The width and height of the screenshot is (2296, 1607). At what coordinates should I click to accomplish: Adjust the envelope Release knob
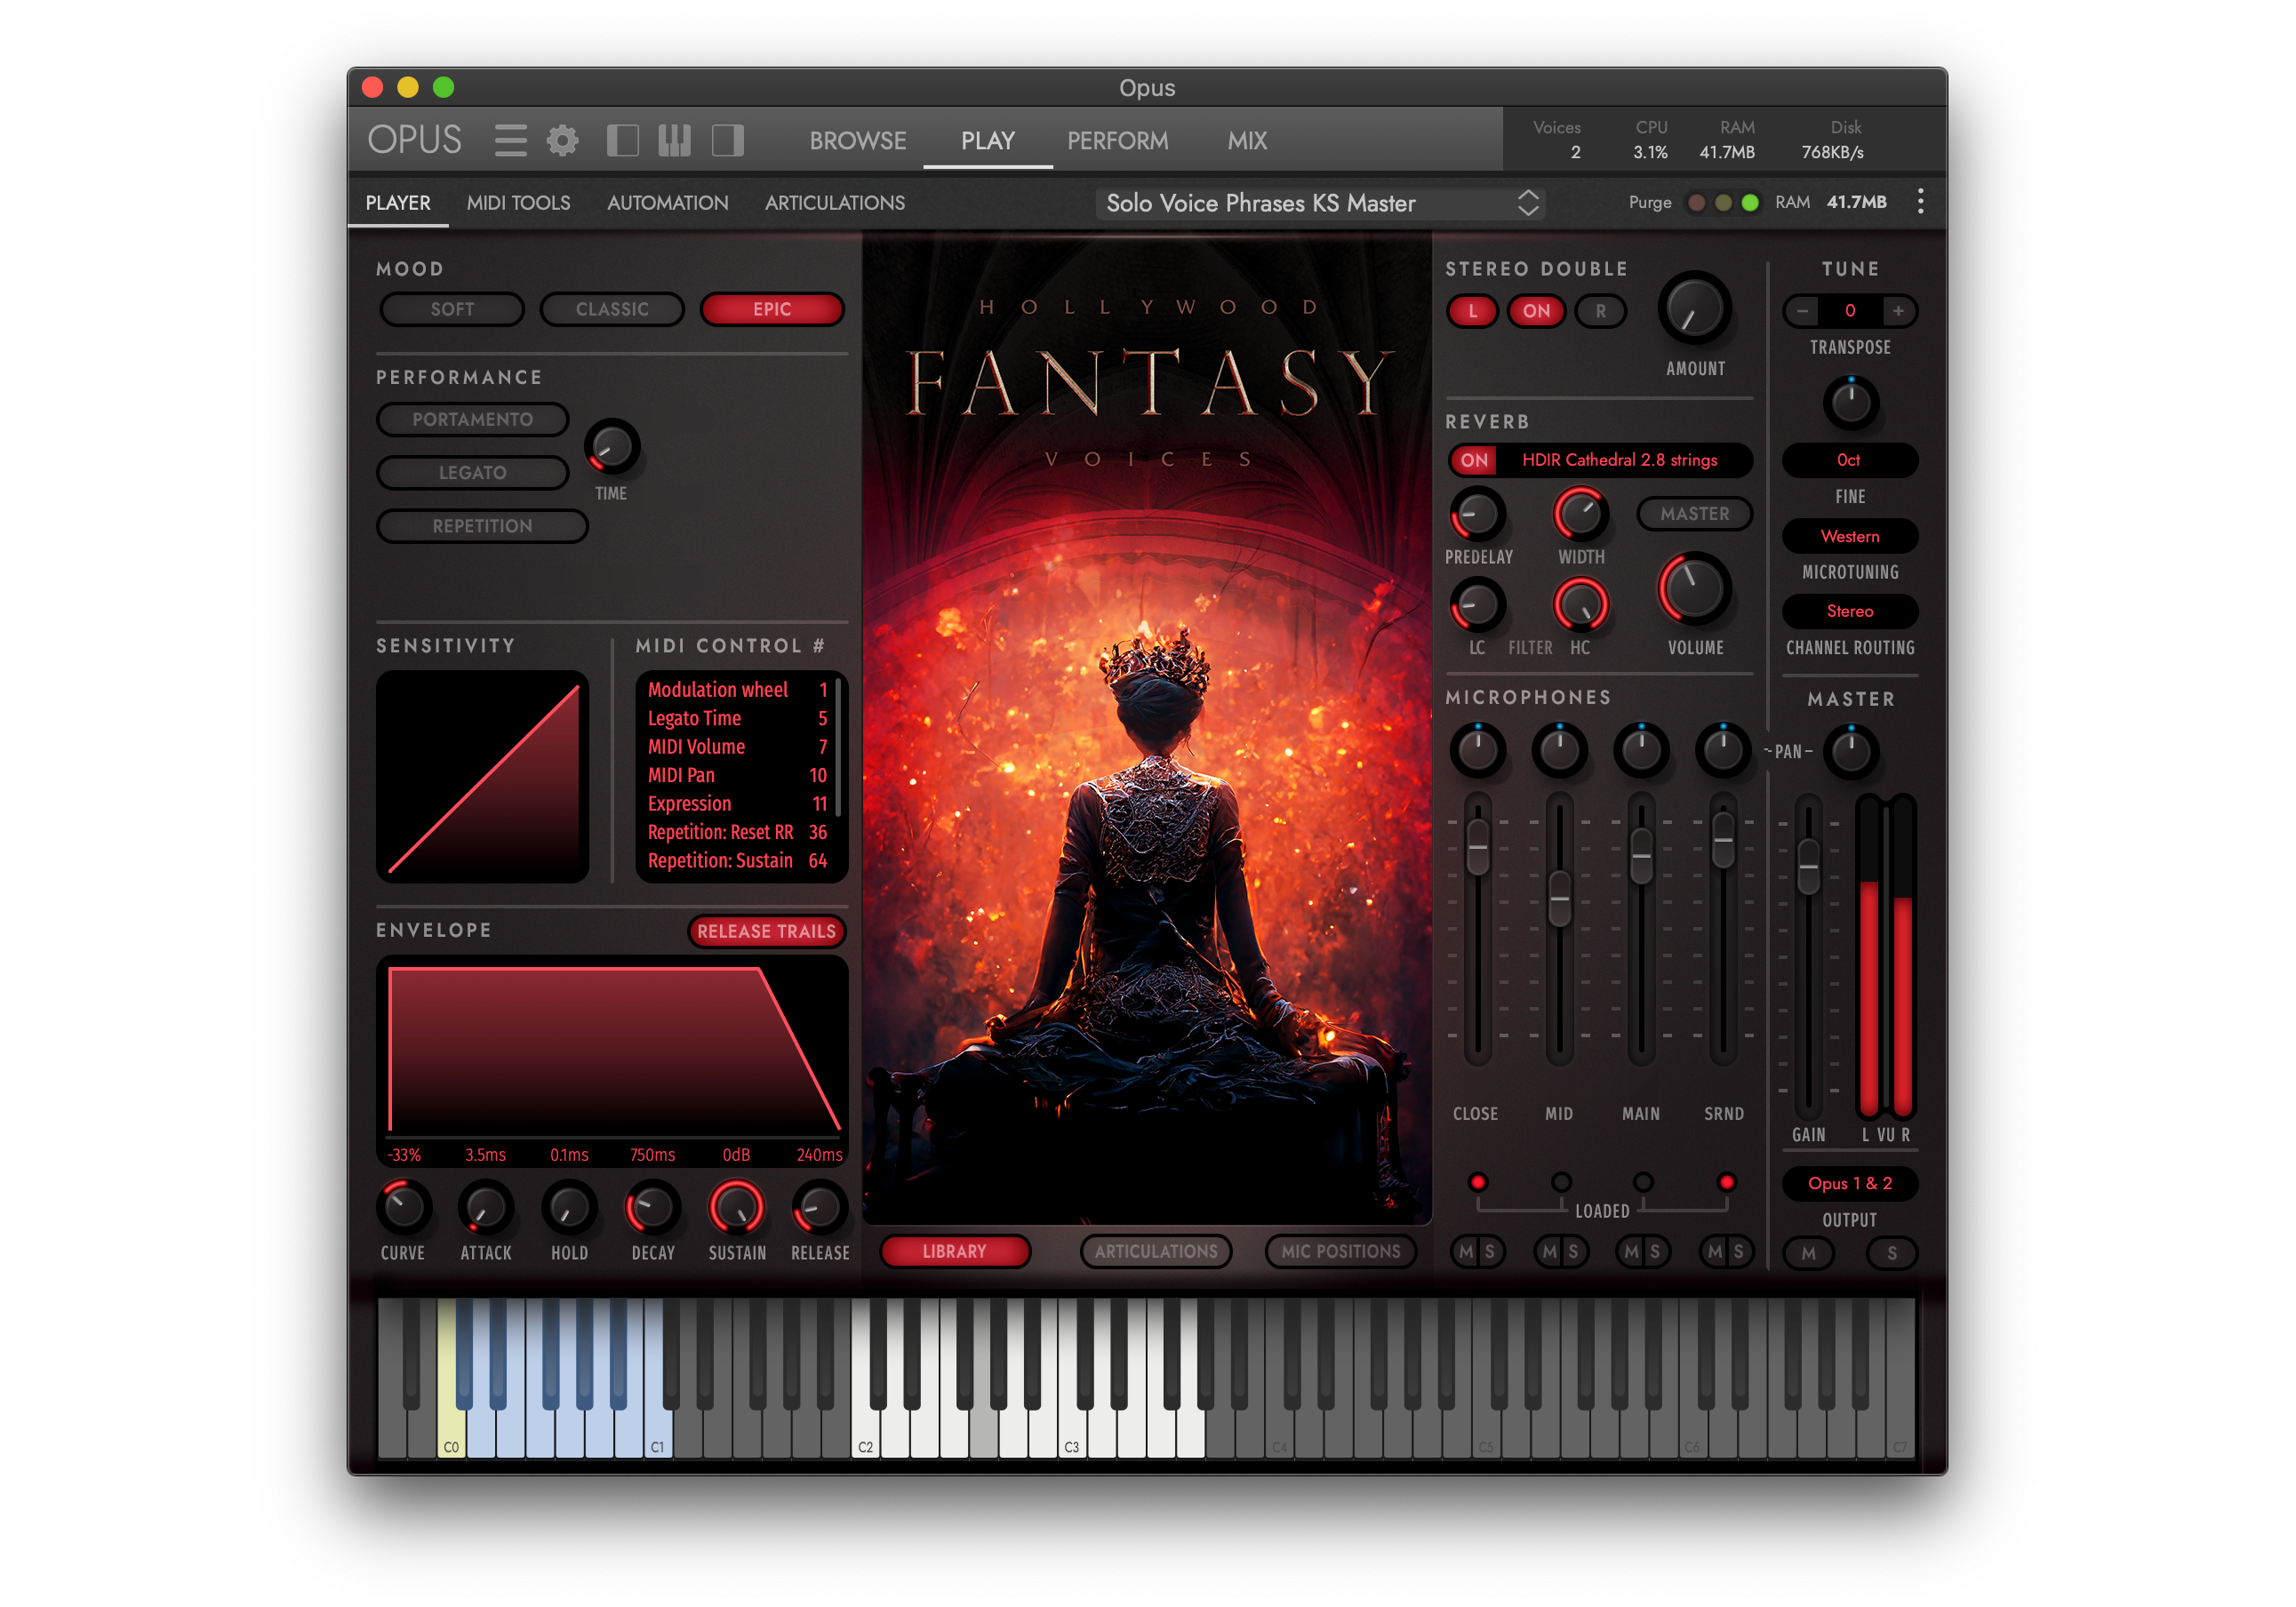point(820,1209)
